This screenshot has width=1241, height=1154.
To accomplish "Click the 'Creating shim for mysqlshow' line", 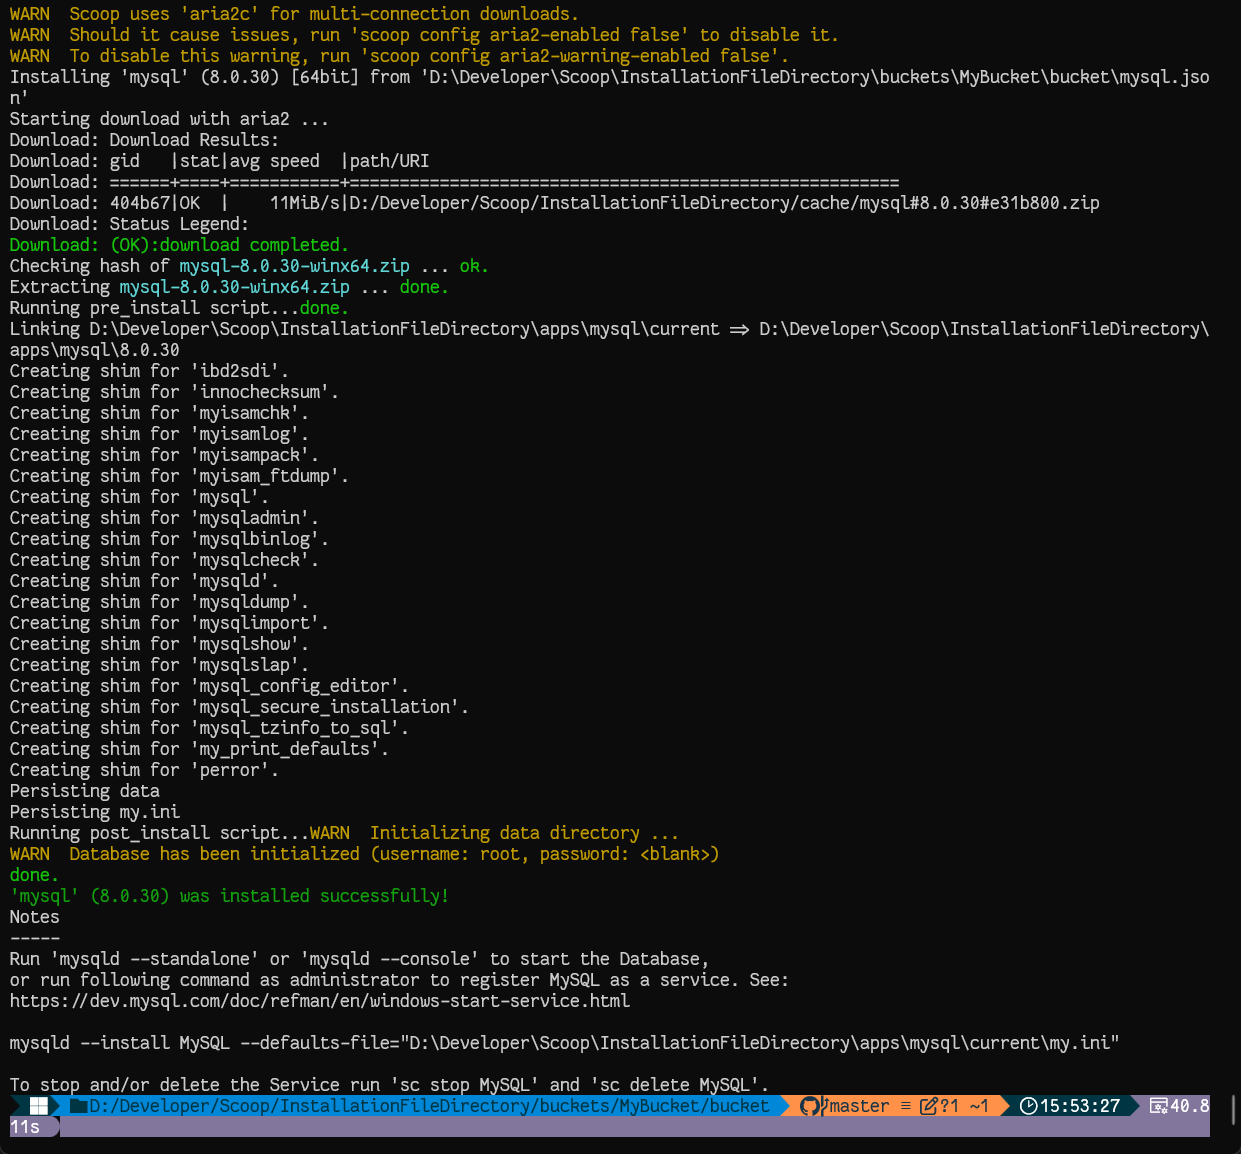I will (x=159, y=643).
